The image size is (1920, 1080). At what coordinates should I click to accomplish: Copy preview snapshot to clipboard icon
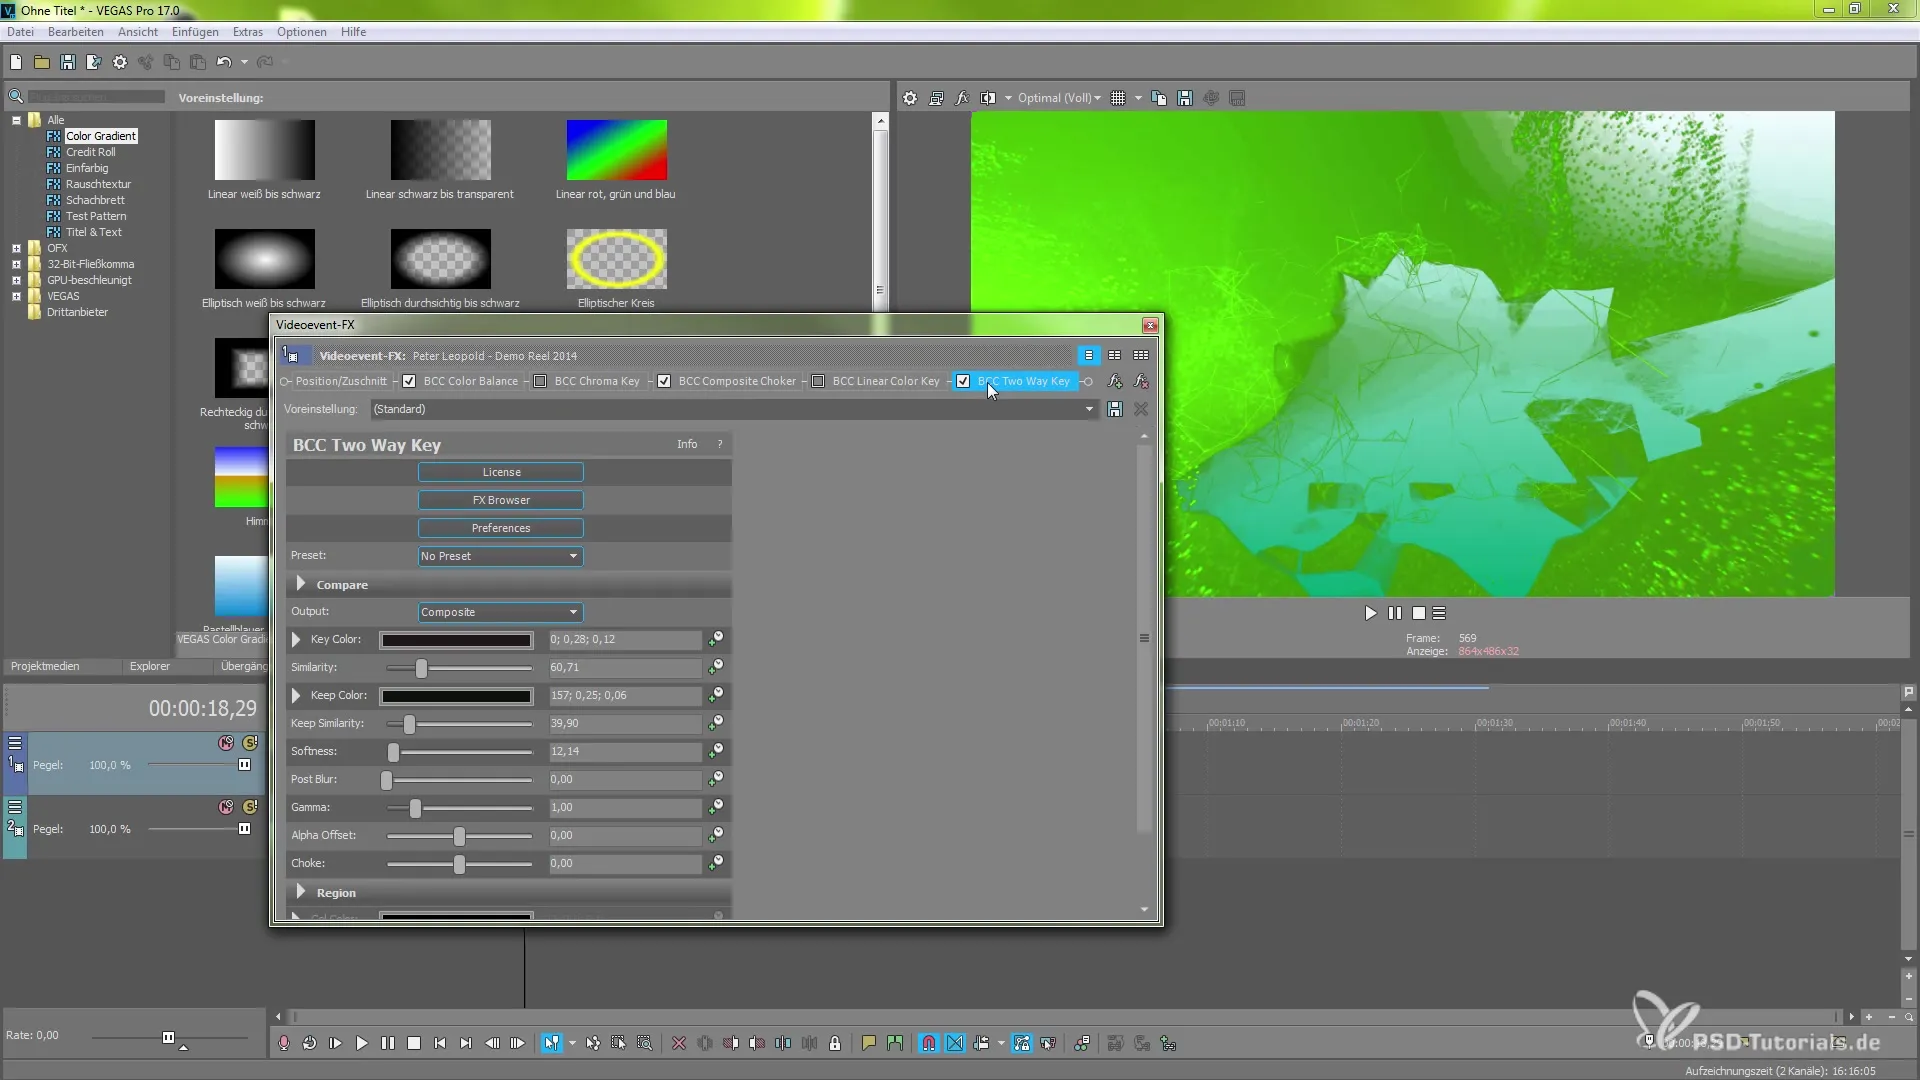point(1159,98)
